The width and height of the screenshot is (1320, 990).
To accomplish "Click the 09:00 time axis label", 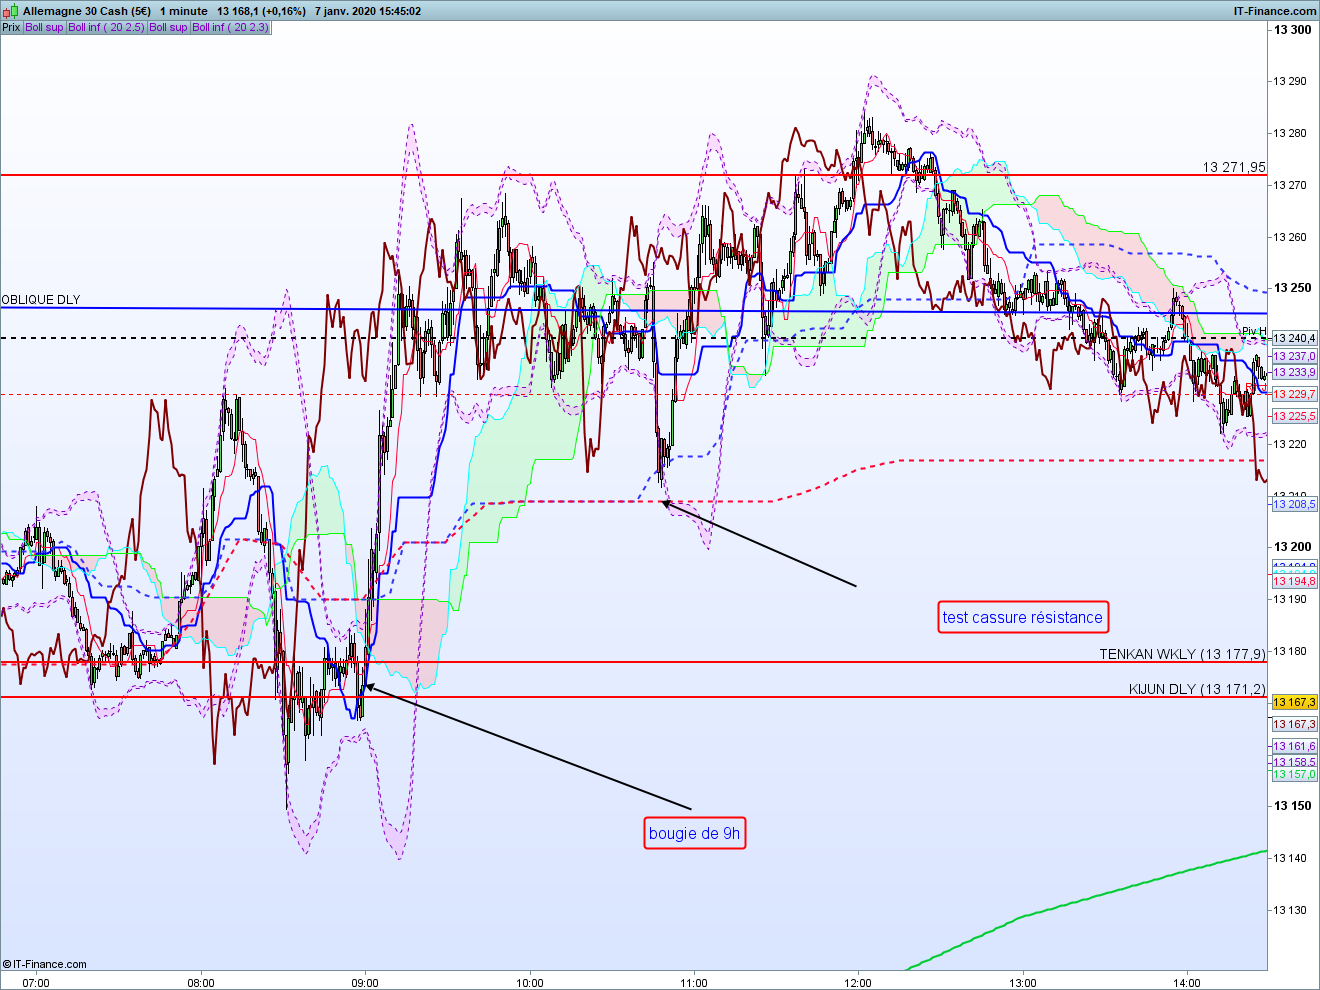I will (x=365, y=982).
